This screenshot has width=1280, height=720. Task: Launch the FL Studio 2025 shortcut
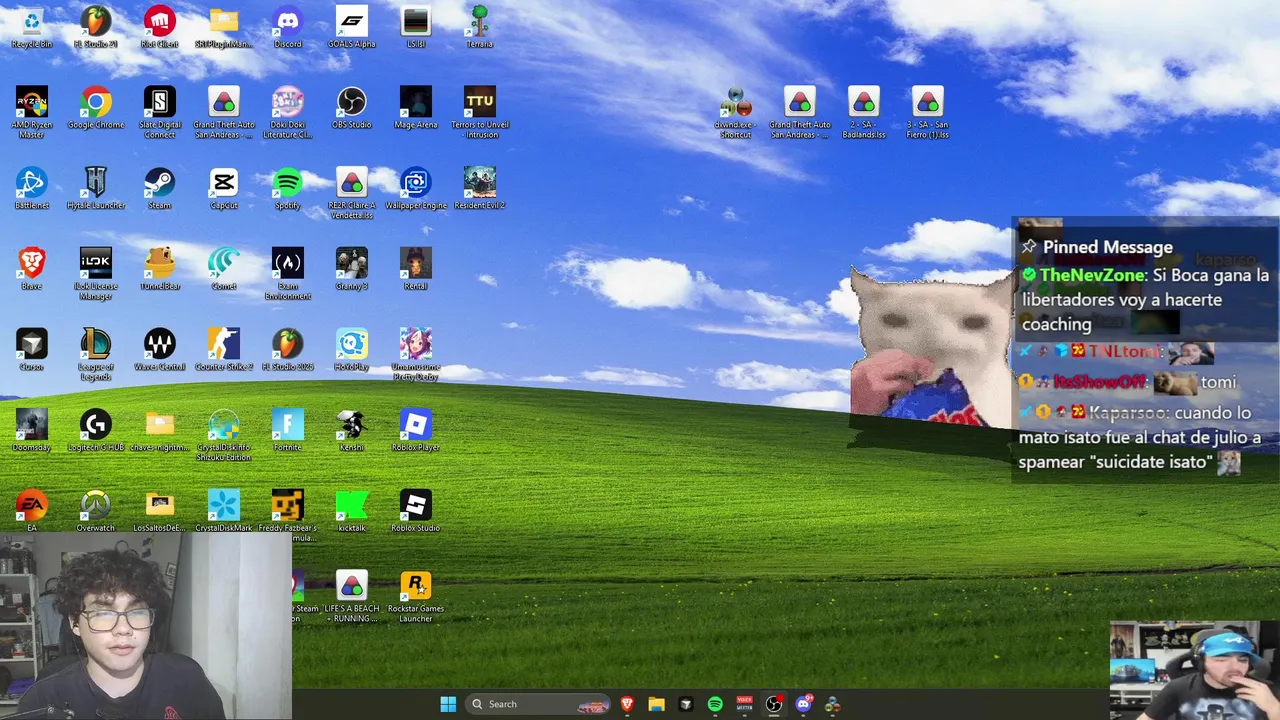(x=288, y=350)
